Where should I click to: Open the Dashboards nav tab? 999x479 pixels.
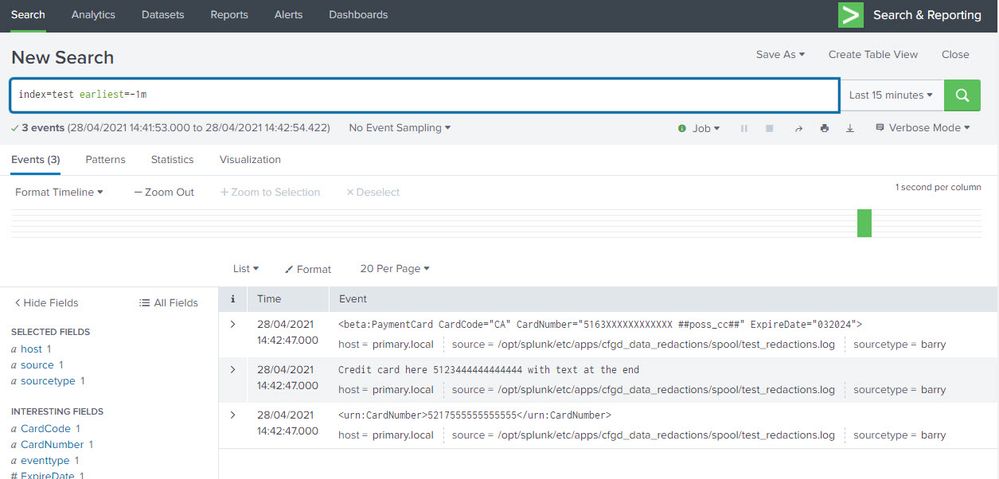click(358, 15)
